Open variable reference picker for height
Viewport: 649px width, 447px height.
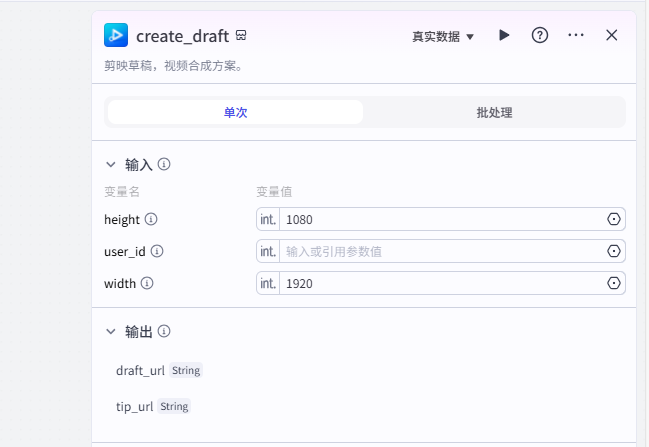click(x=614, y=219)
